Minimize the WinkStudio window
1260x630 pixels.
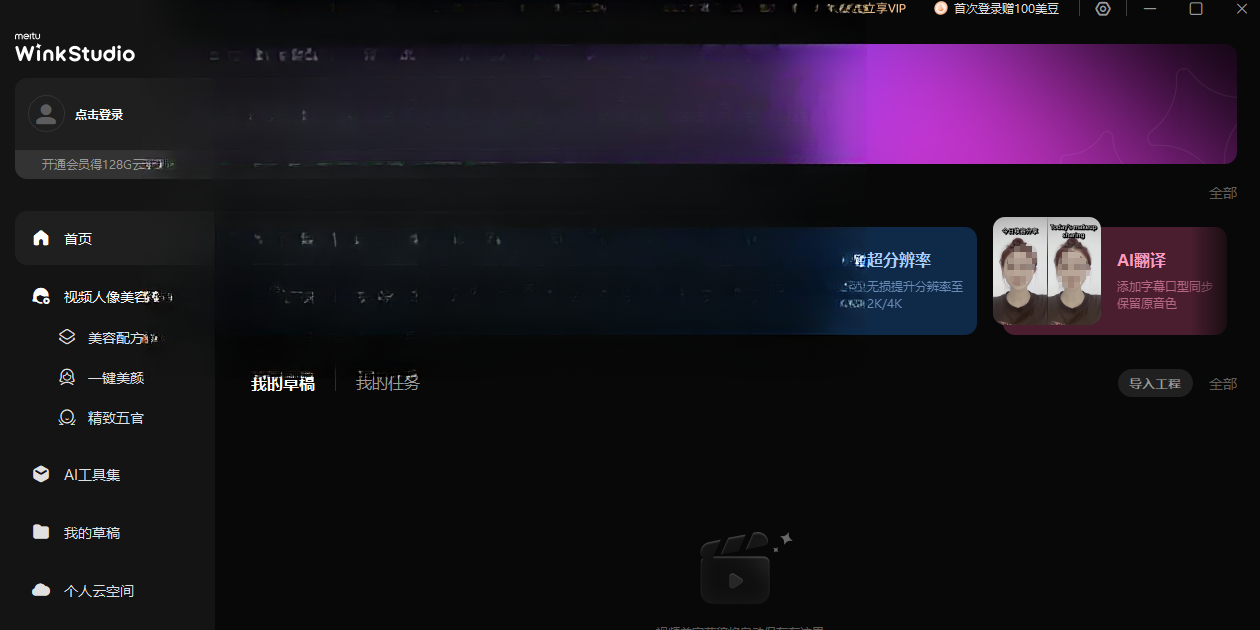(x=1150, y=8)
